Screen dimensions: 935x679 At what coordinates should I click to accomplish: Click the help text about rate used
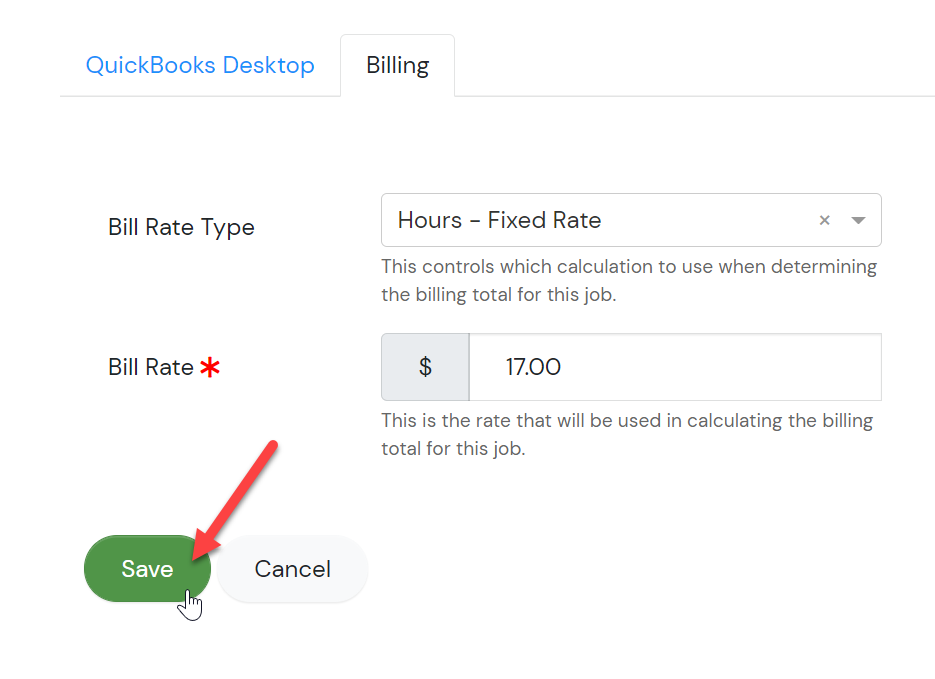click(627, 435)
